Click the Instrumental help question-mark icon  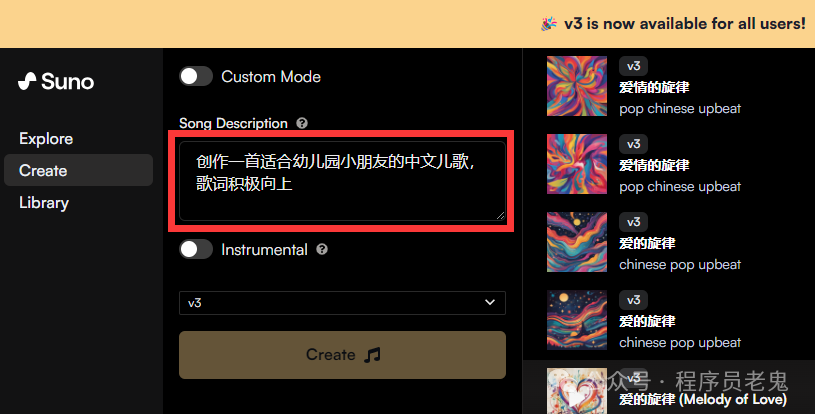pyautogui.click(x=322, y=249)
